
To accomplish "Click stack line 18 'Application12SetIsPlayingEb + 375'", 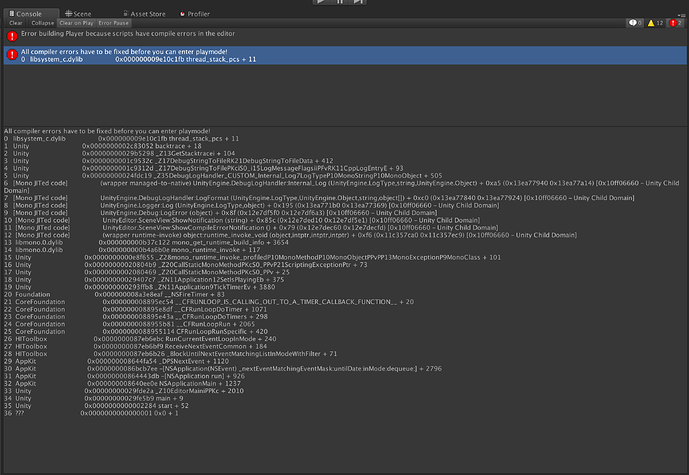I will point(144,279).
